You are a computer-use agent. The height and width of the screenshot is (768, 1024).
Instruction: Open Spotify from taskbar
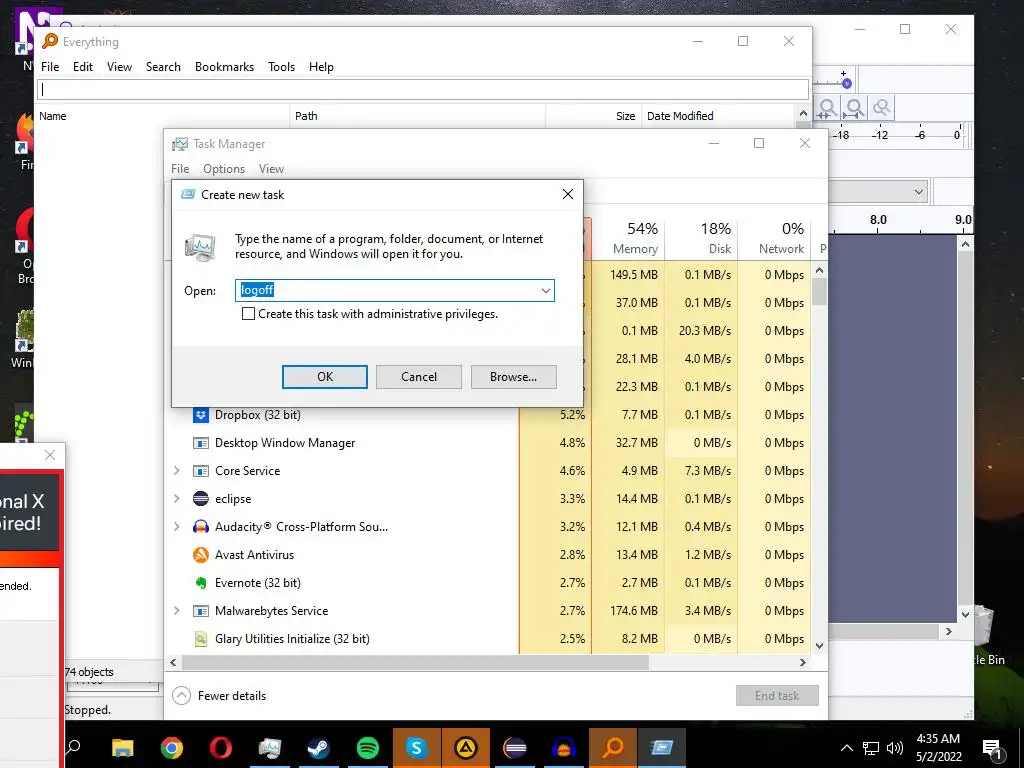point(368,748)
